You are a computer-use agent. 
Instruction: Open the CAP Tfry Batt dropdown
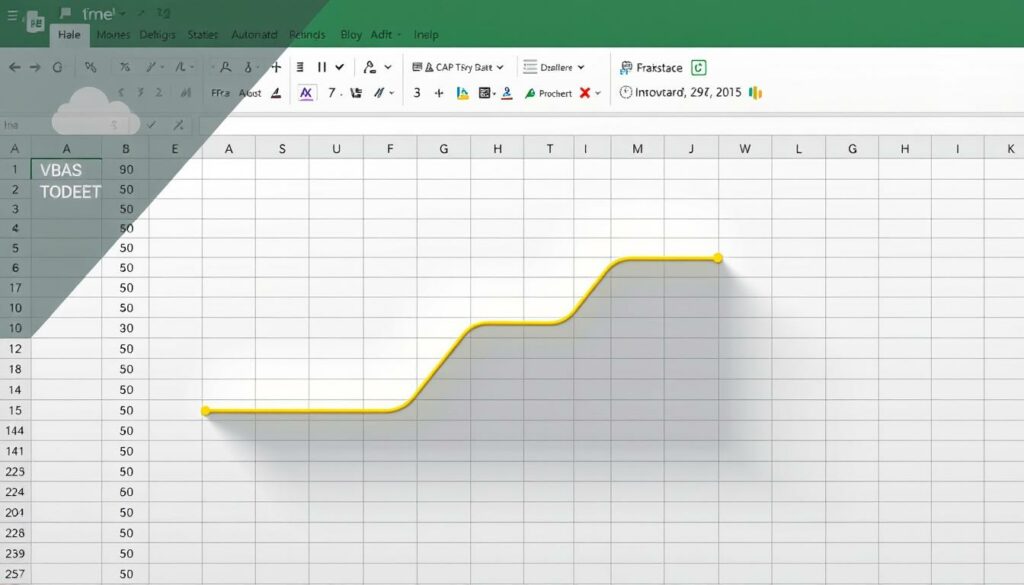[458, 67]
